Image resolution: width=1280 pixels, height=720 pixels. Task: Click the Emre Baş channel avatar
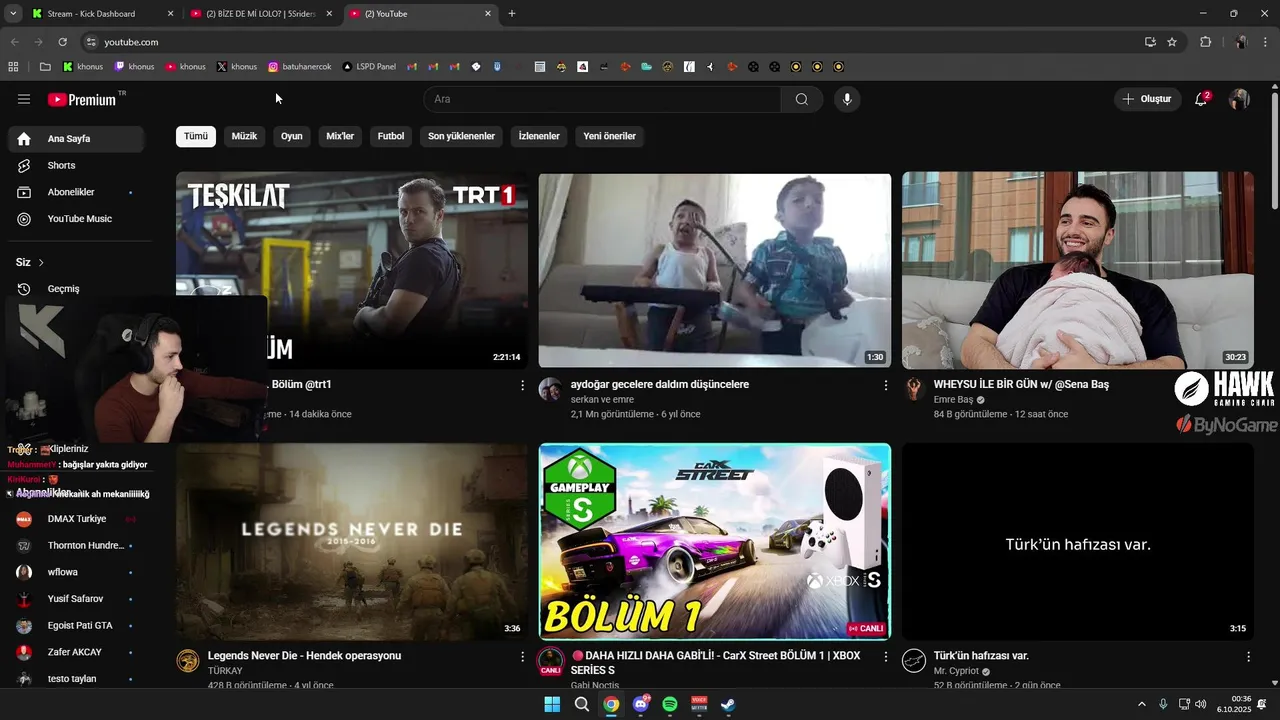[x=913, y=389]
